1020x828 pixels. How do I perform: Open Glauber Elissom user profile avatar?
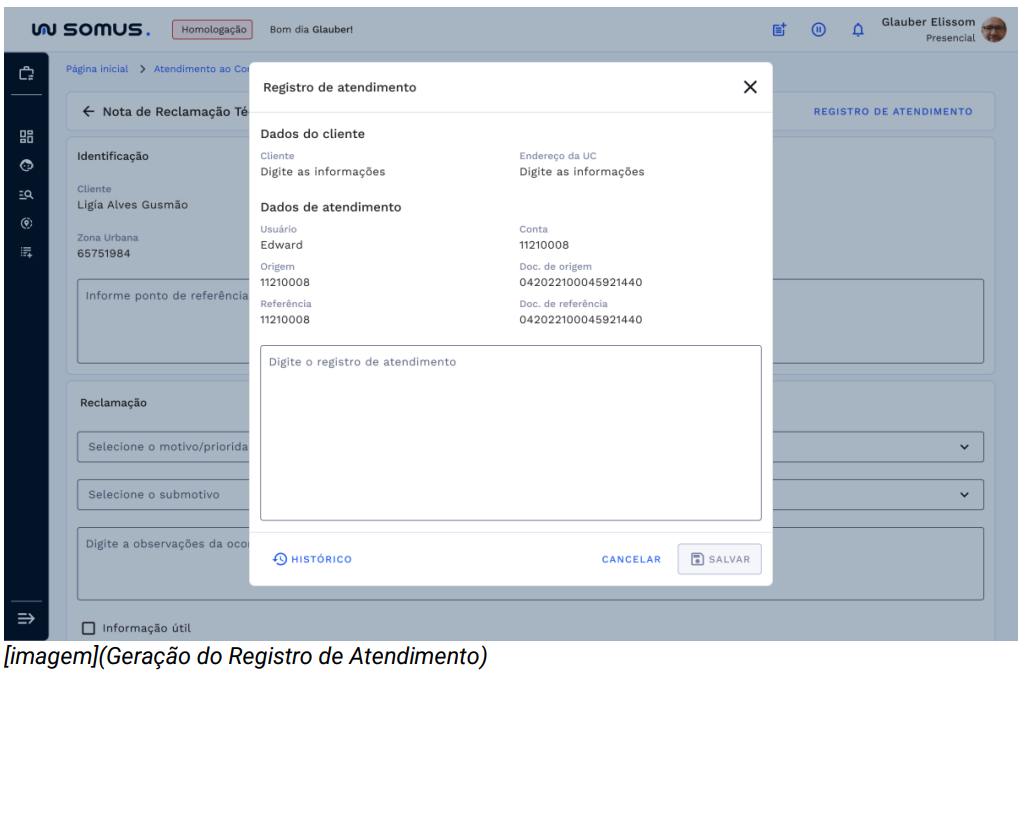(x=993, y=30)
